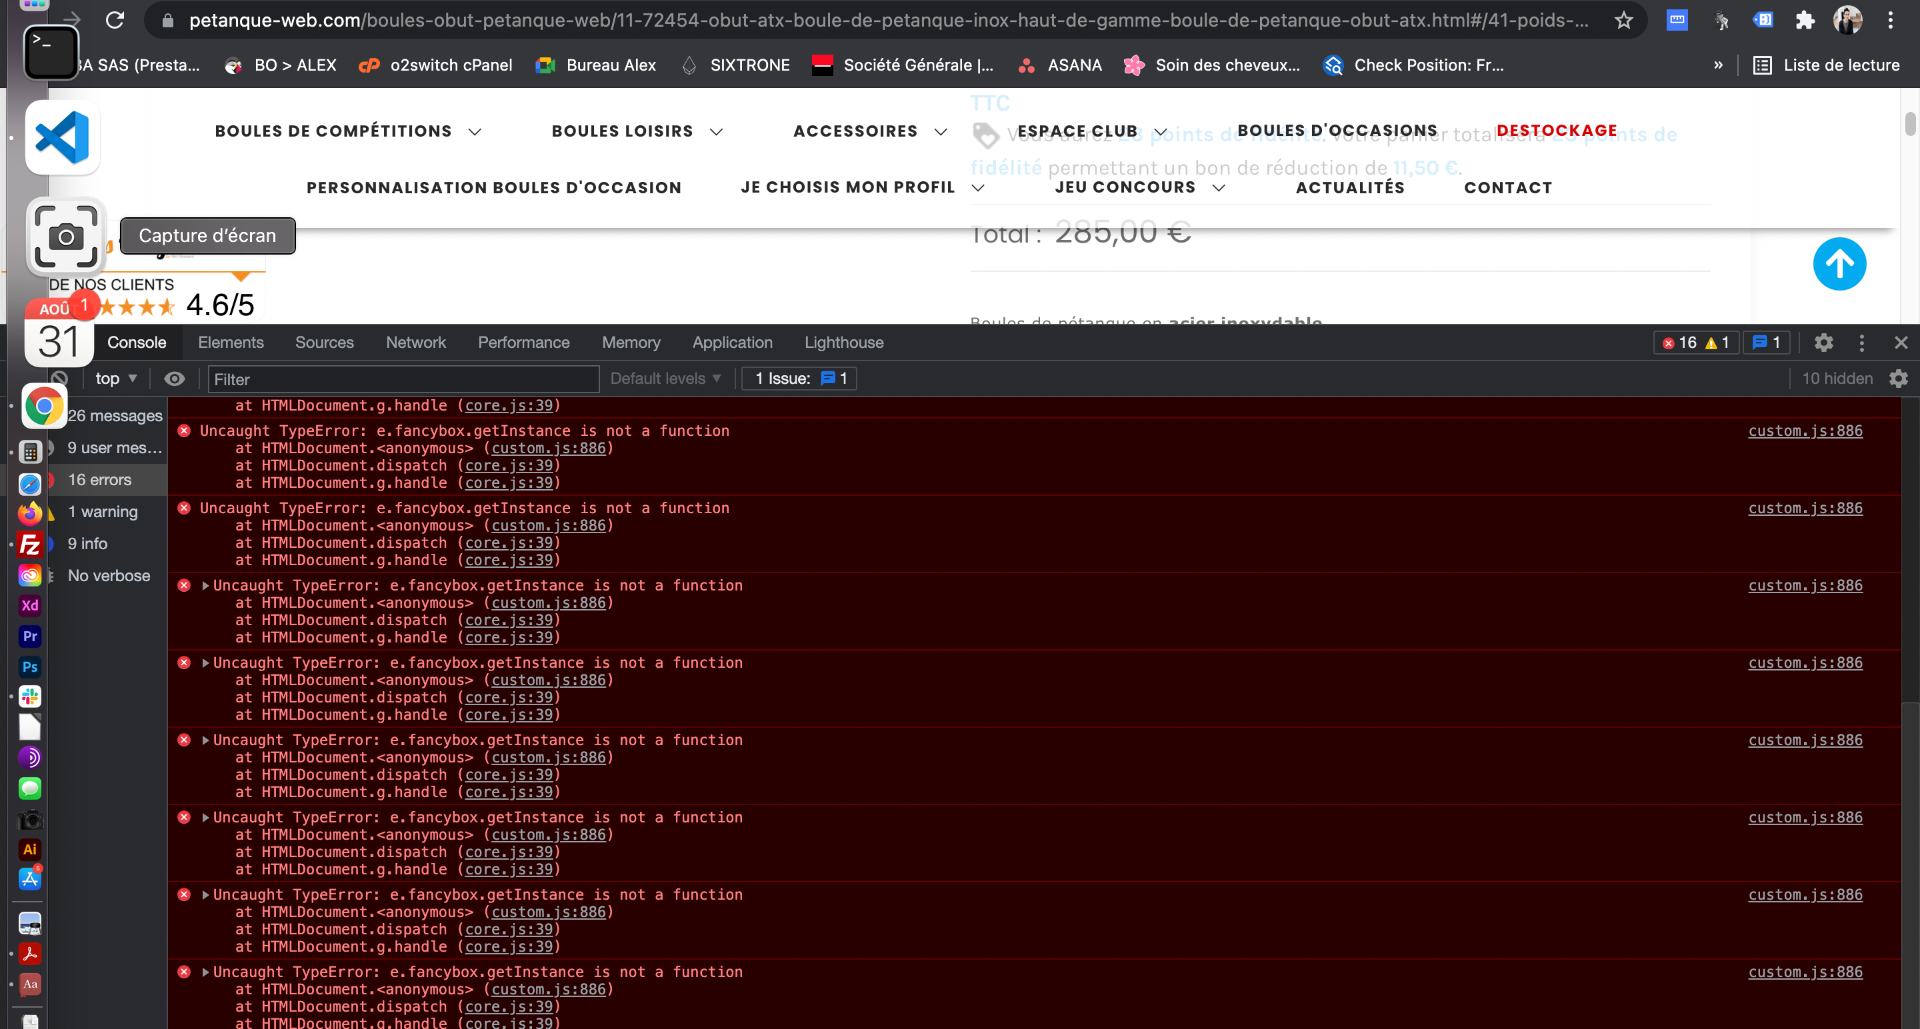Viewport: 1920px width, 1029px height.
Task: Open Adobe XD from the Dock
Action: click(x=30, y=605)
